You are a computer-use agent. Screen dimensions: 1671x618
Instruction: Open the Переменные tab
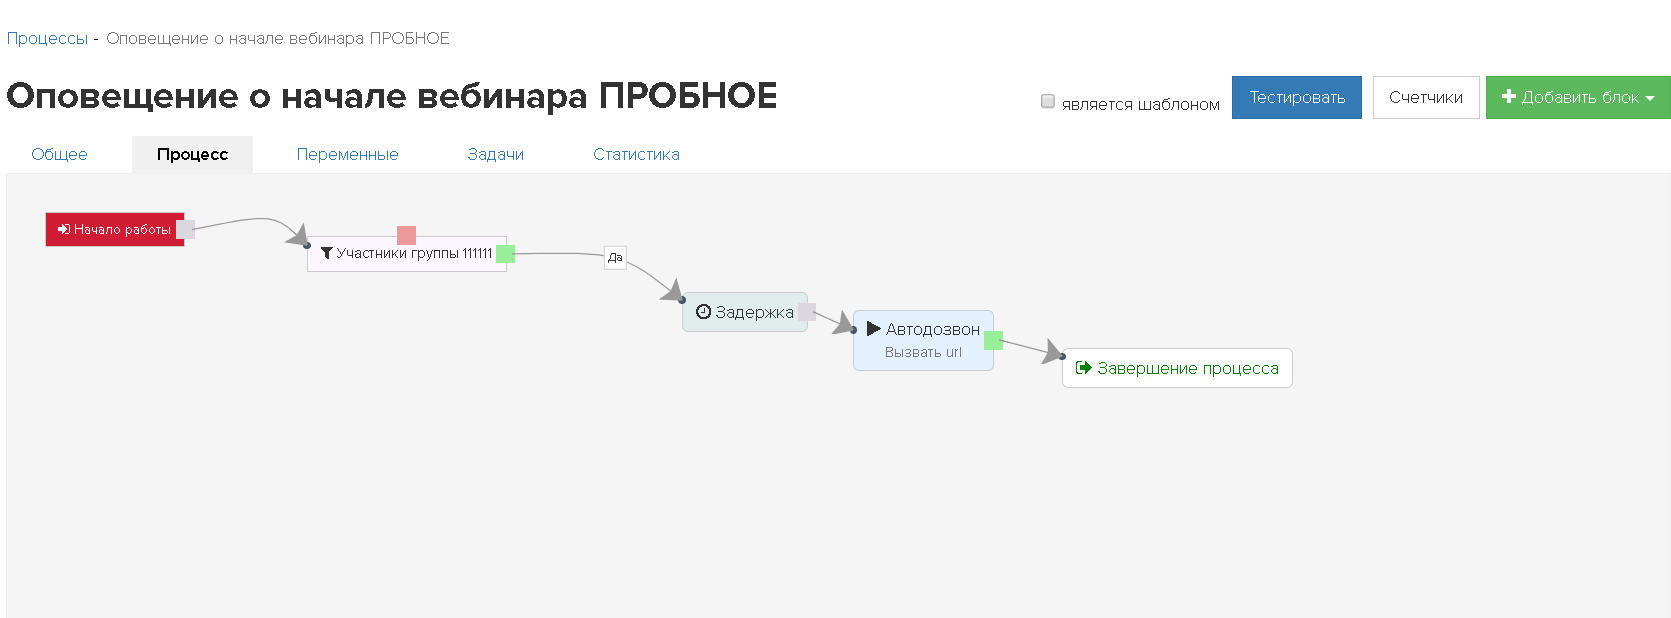click(347, 154)
